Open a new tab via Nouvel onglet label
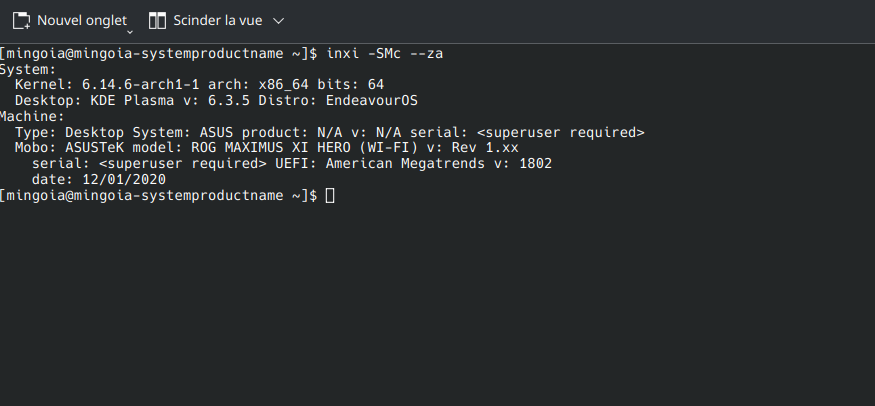 coord(82,21)
